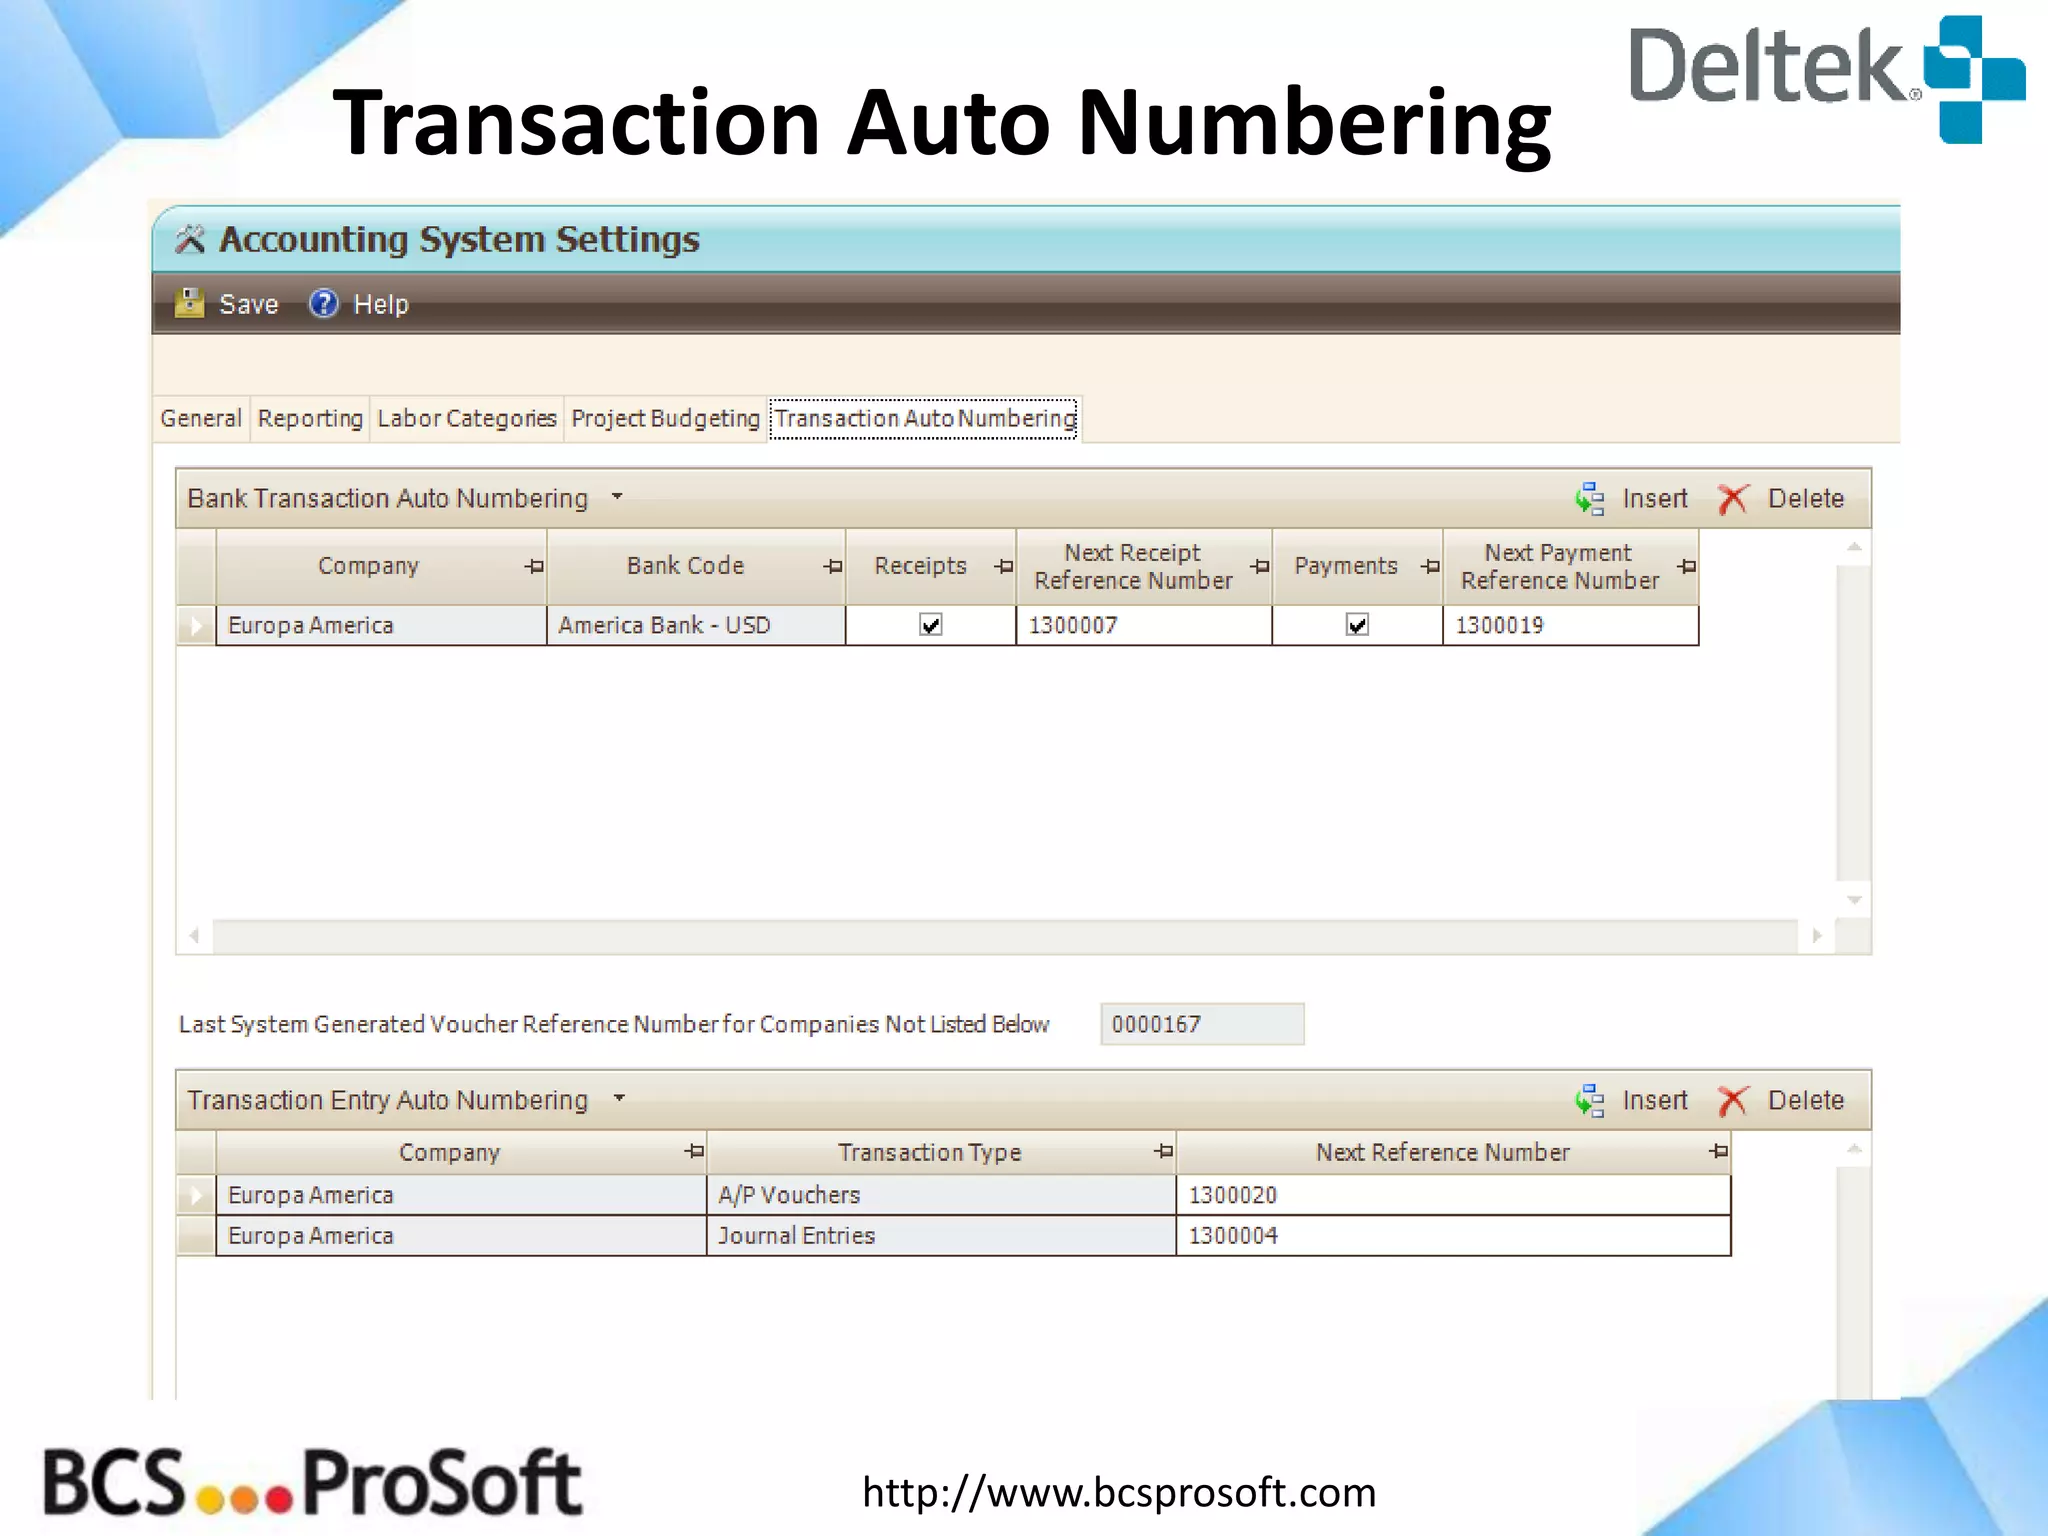Click Transaction Entry grid scroll up arrow
2048x1536 pixels.
coord(1854,1150)
